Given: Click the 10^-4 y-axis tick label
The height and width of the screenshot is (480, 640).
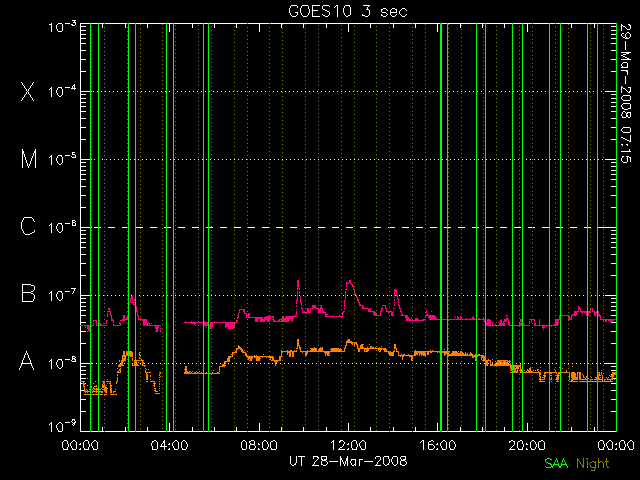Looking at the screenshot, I should point(62,92).
